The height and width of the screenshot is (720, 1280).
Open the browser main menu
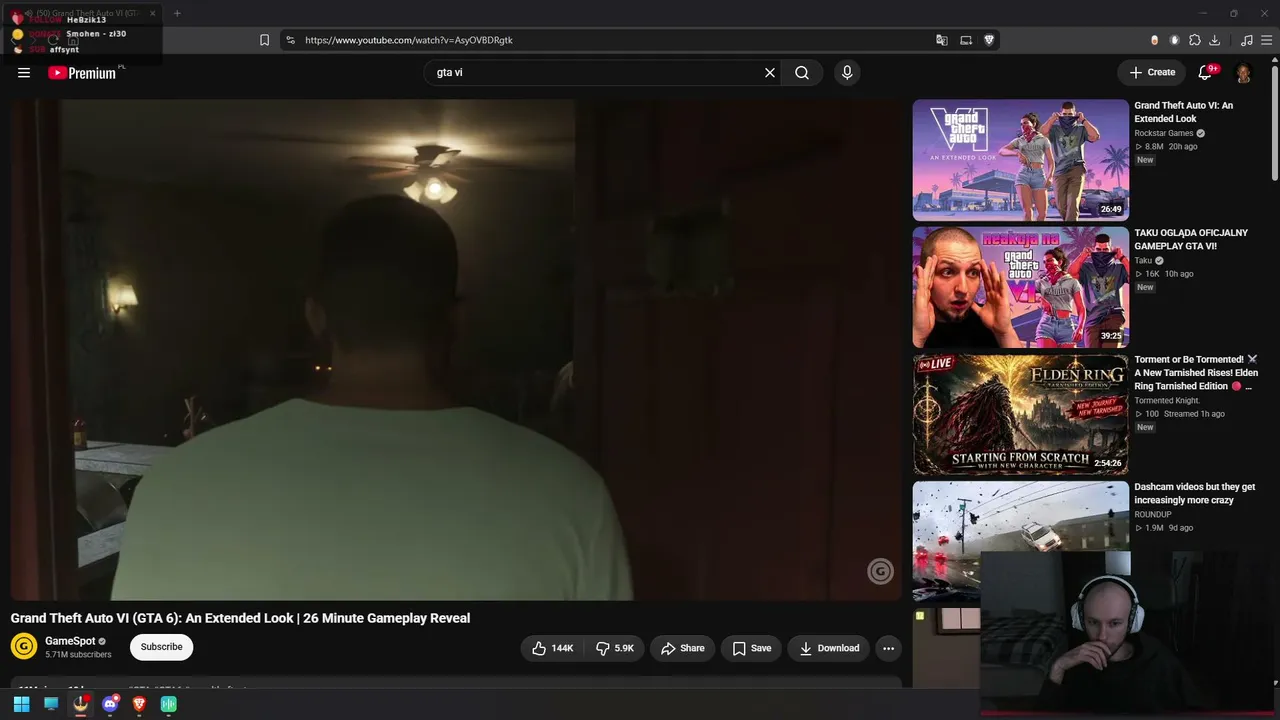coord(1267,40)
